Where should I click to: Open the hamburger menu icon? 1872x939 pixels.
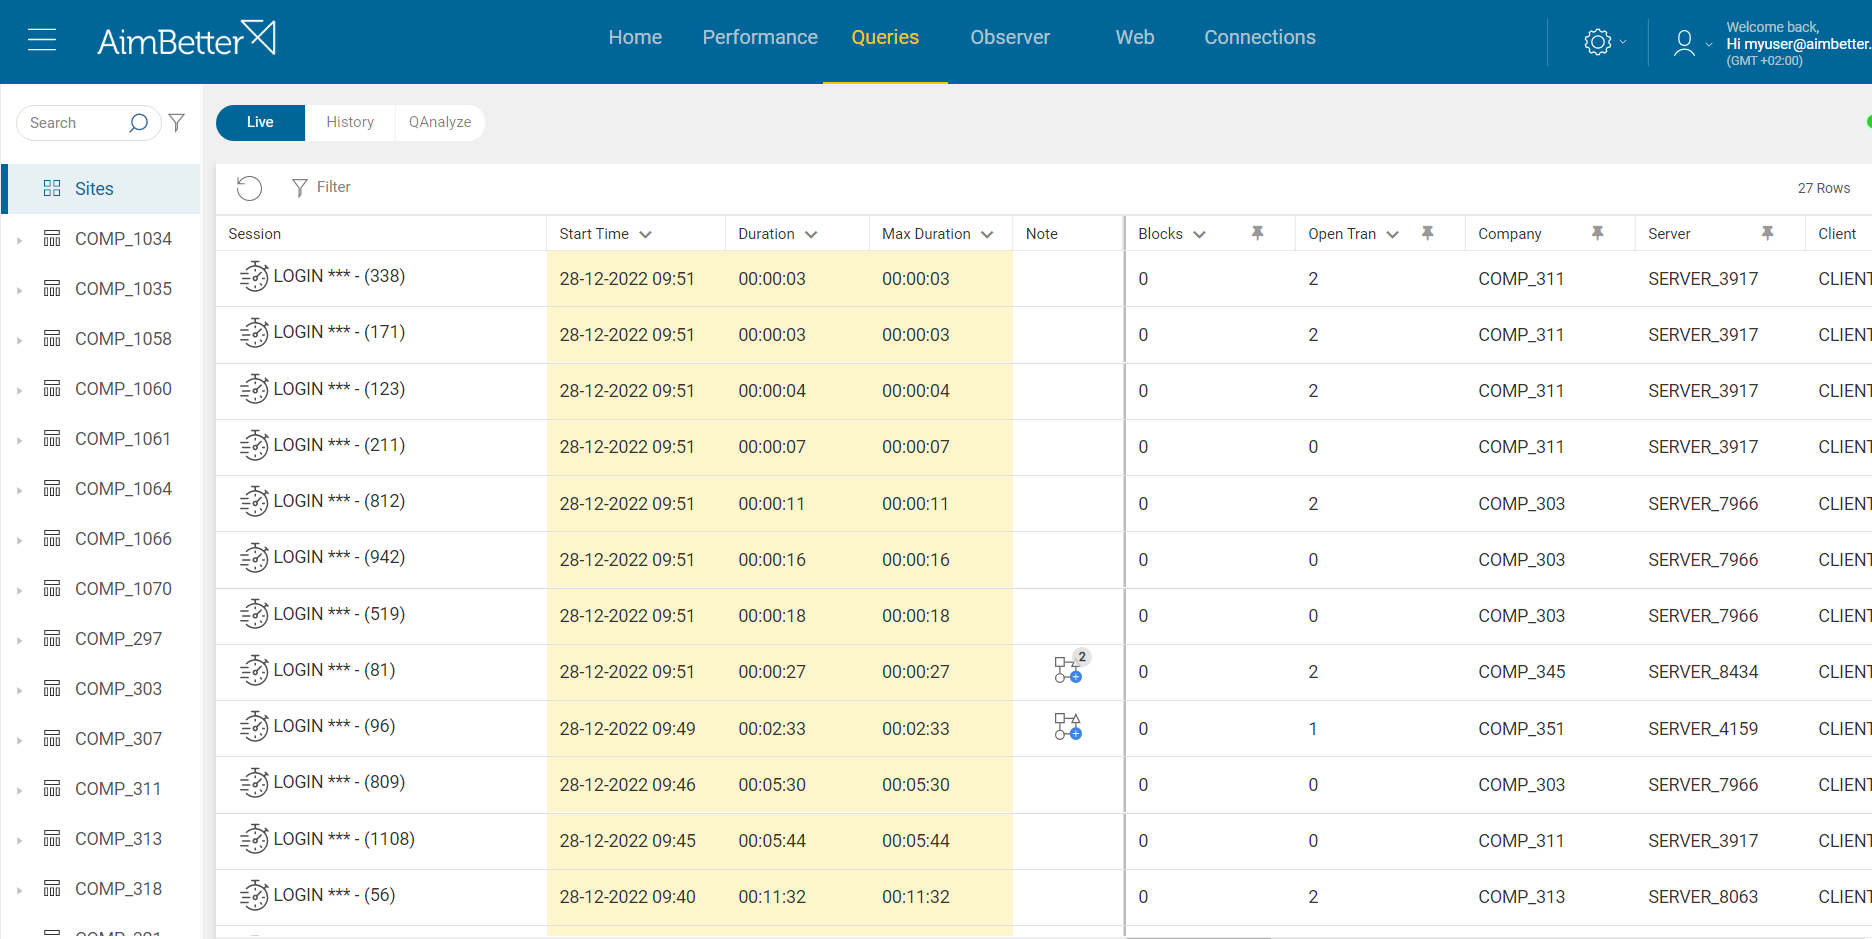42,40
